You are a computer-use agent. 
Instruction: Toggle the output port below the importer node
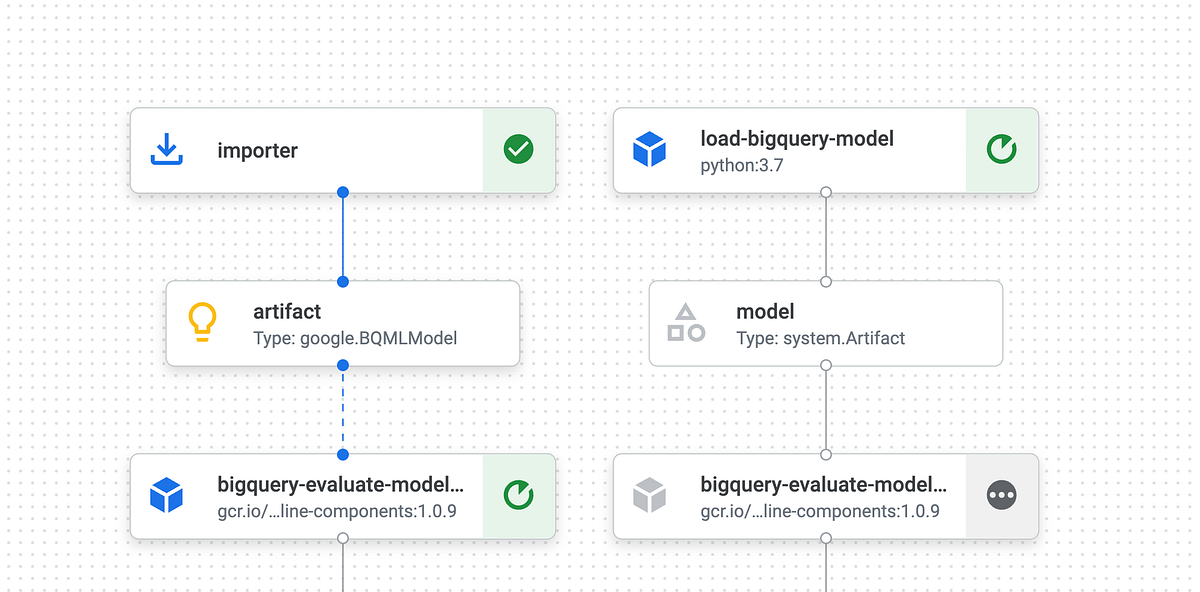pos(343,191)
